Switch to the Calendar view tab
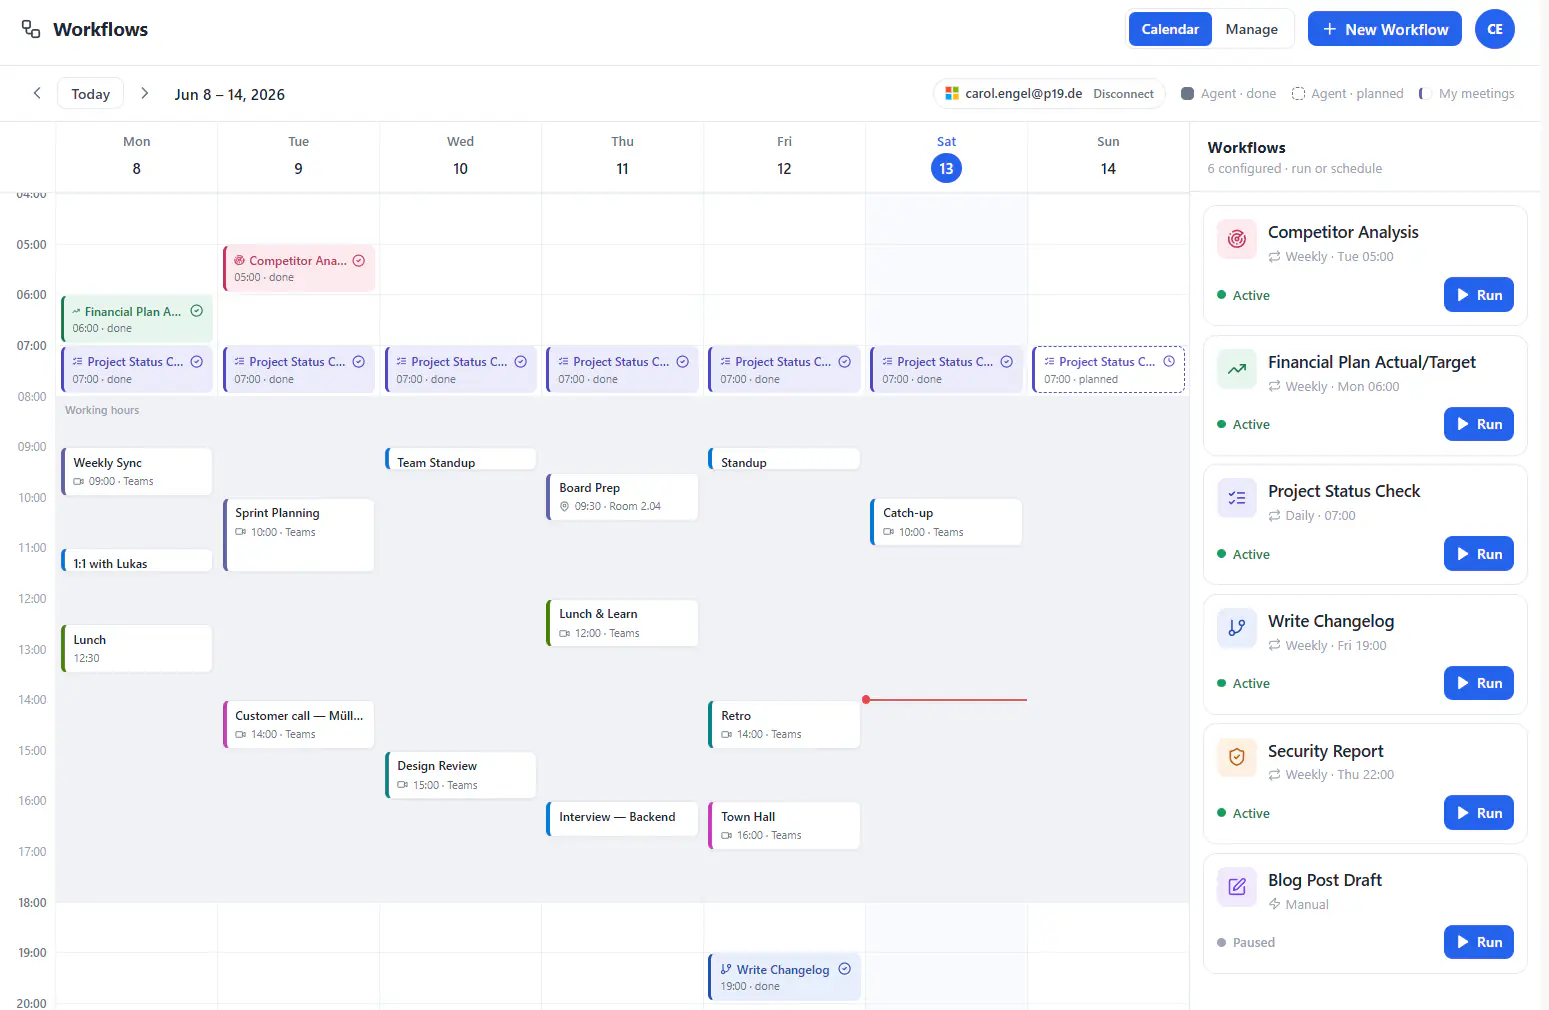The image size is (1549, 1010). (x=1170, y=29)
